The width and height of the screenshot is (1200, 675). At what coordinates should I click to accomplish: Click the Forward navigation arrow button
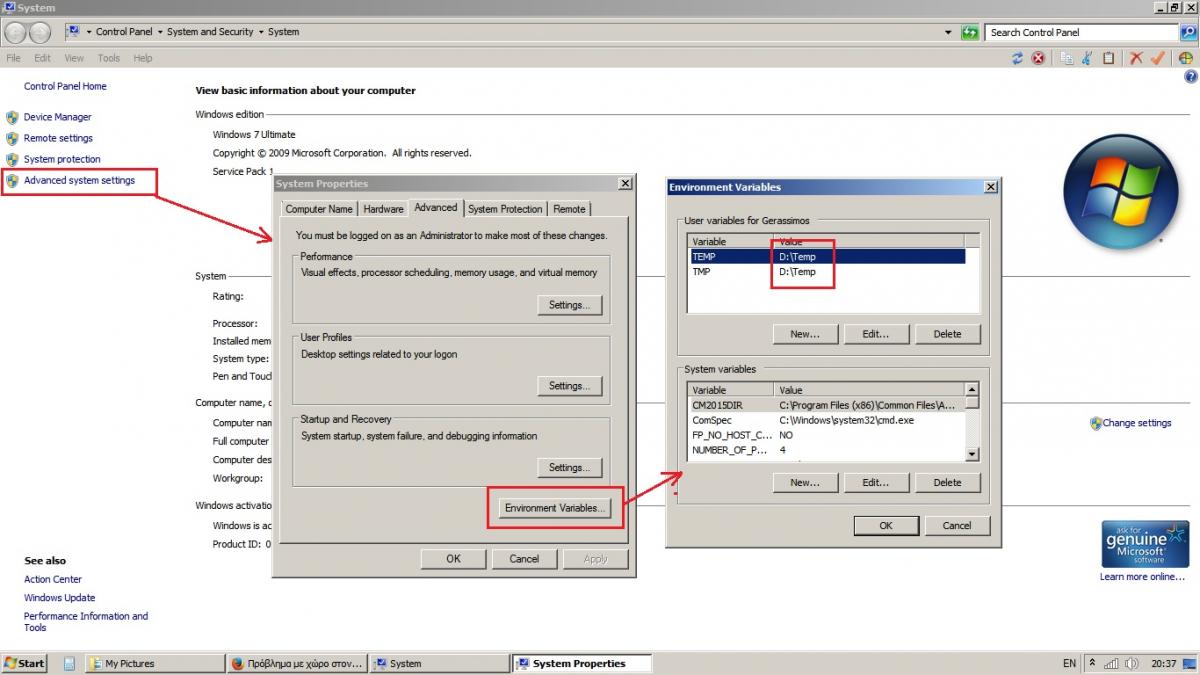39,32
